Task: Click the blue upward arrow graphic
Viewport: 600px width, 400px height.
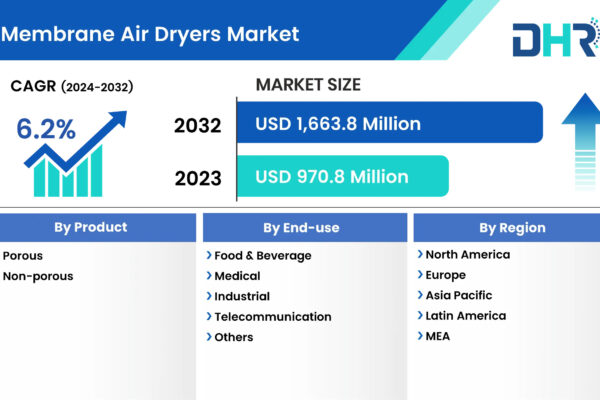Action: click(x=582, y=142)
